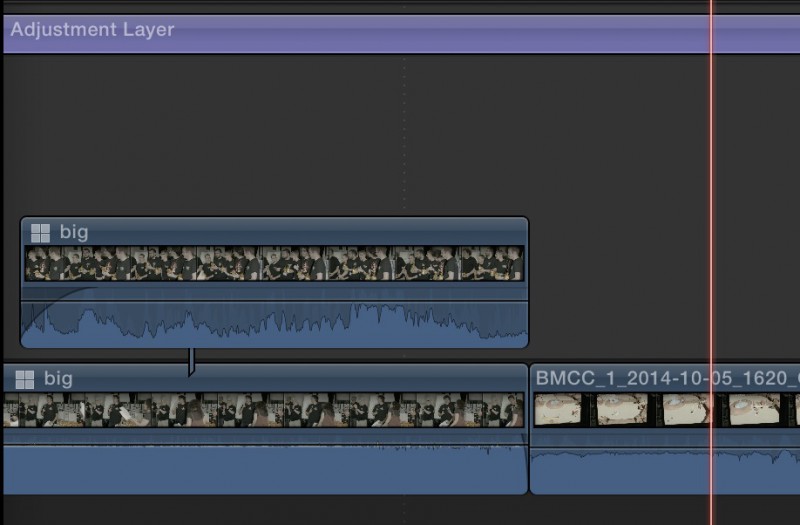Click the red playhead line

[x=711, y=262]
